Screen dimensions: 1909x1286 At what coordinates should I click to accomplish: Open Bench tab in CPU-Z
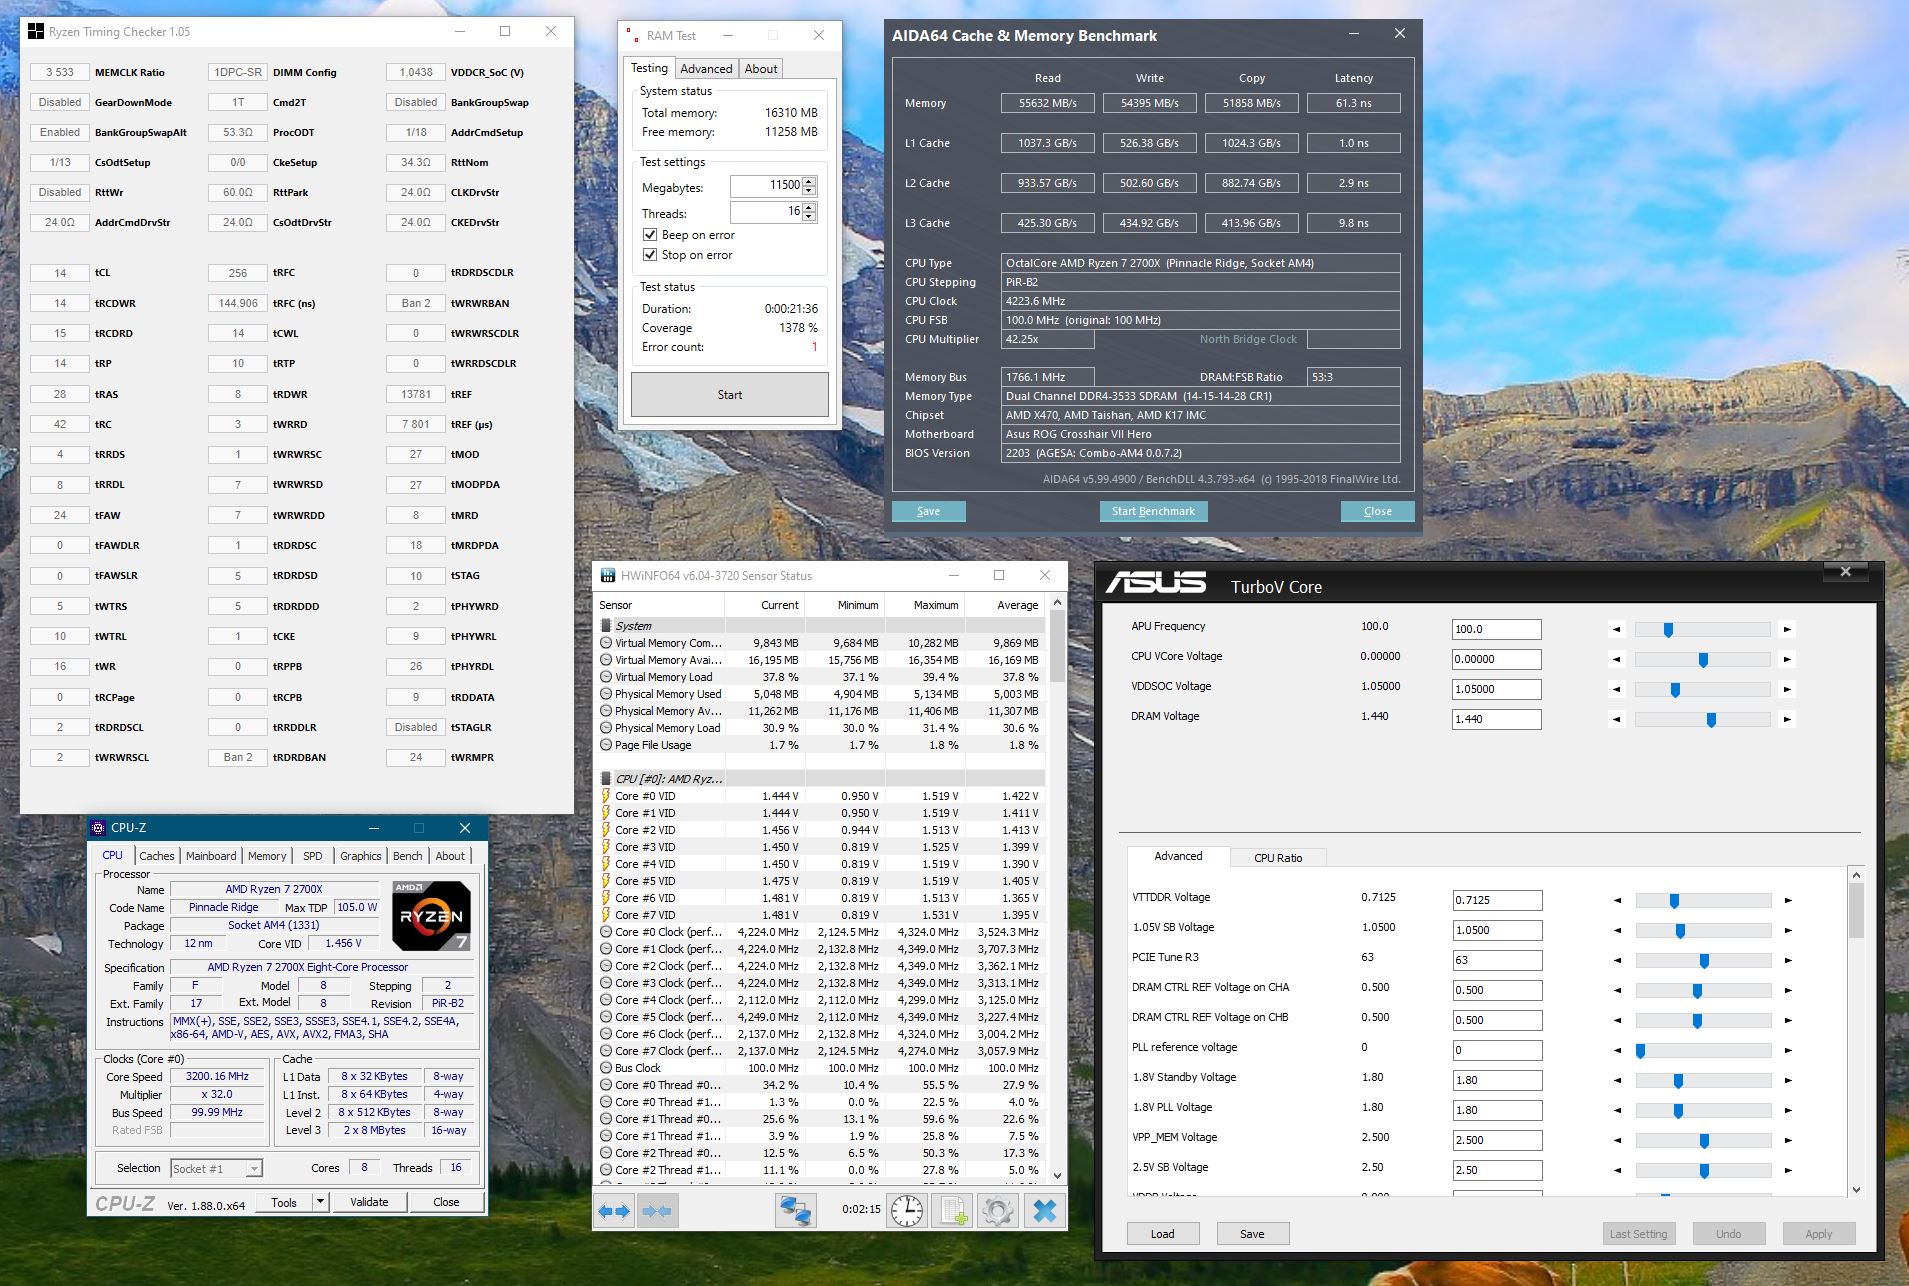point(407,856)
